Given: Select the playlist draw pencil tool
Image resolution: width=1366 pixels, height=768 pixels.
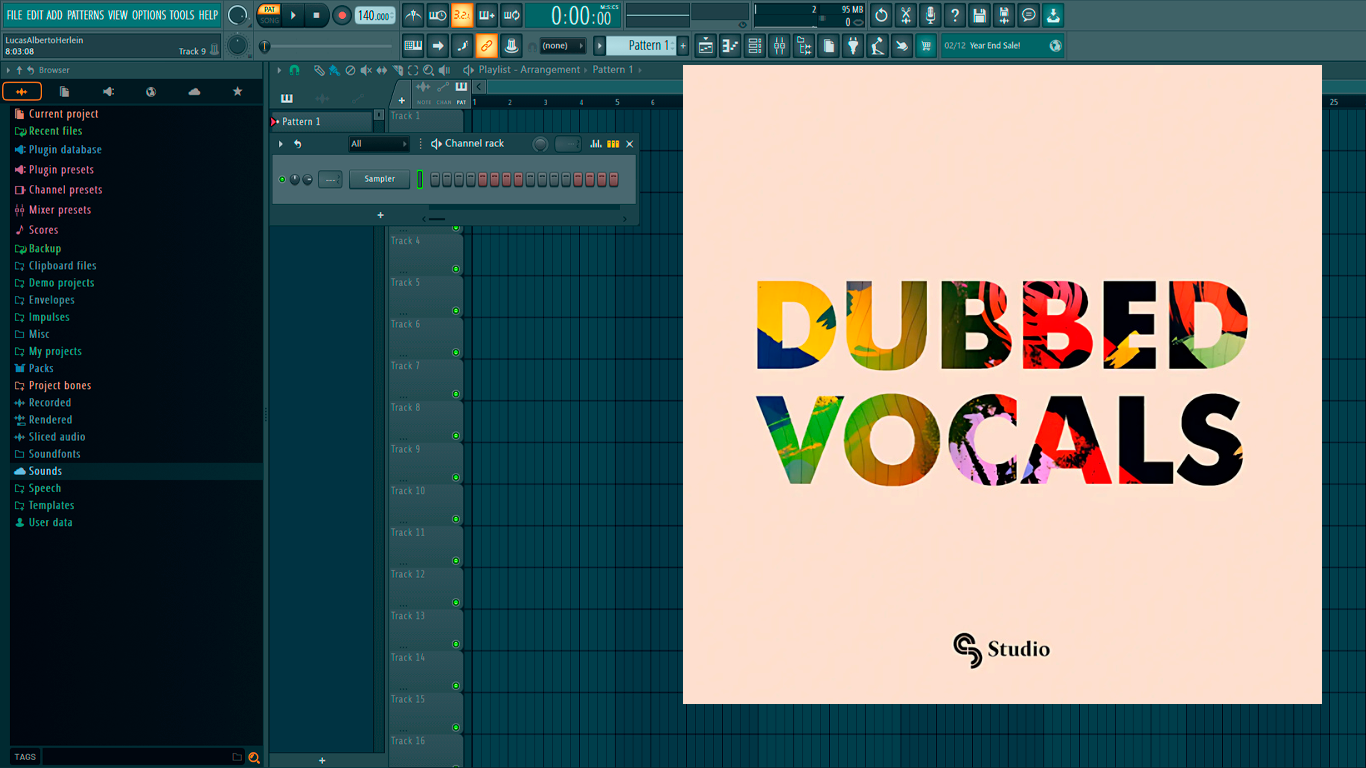Looking at the screenshot, I should pyautogui.click(x=319, y=70).
